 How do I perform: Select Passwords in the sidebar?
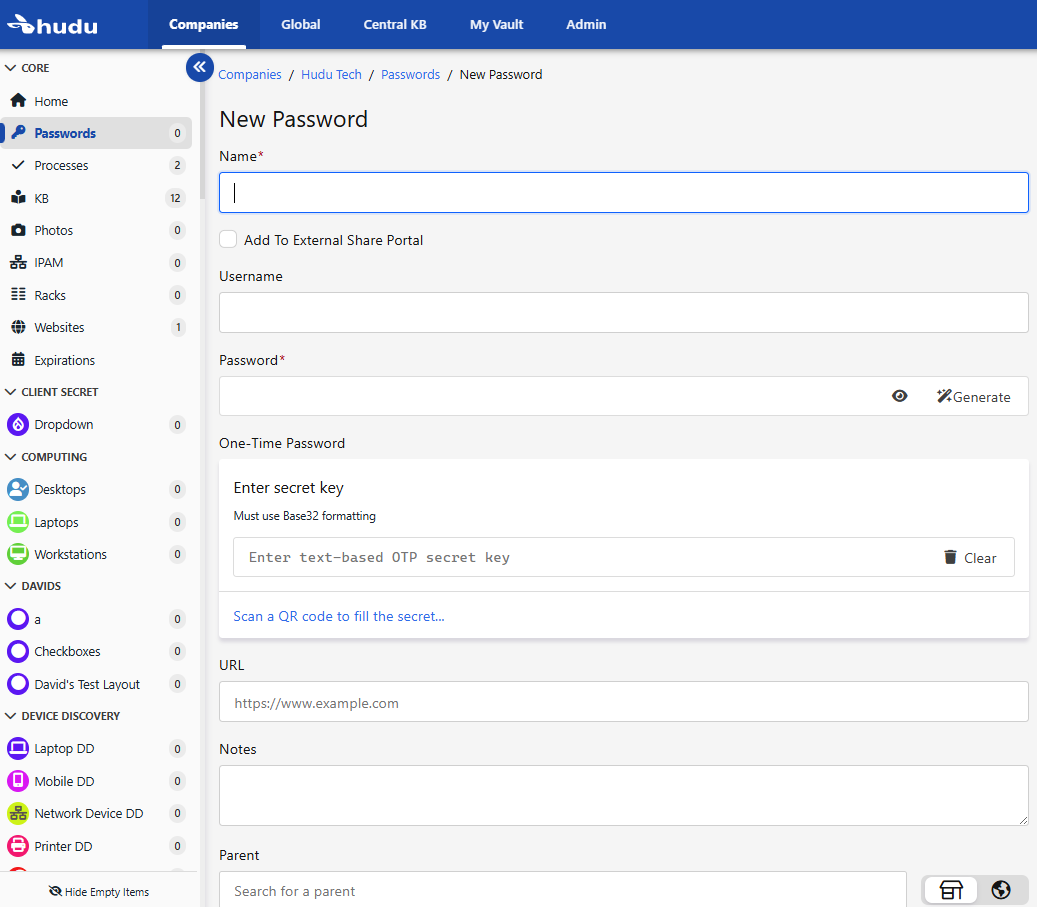pos(96,133)
